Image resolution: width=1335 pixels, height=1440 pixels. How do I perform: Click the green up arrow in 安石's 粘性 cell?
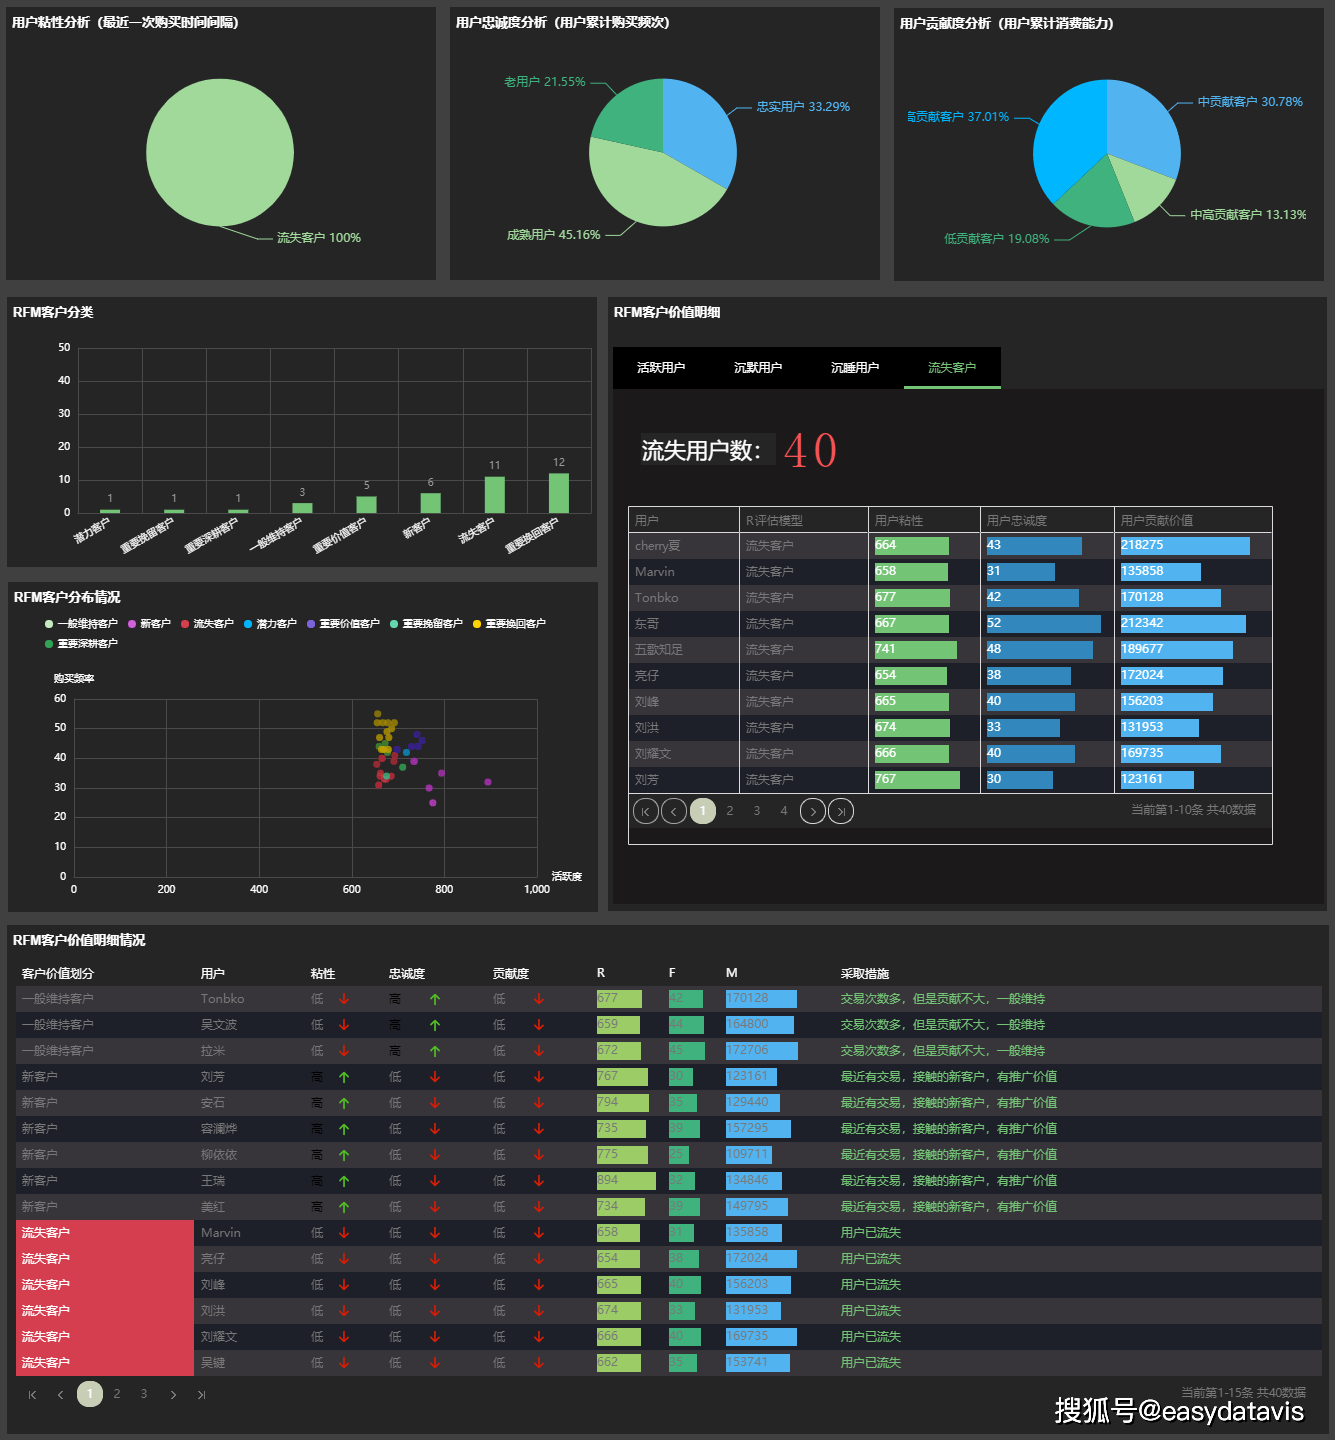344,1103
